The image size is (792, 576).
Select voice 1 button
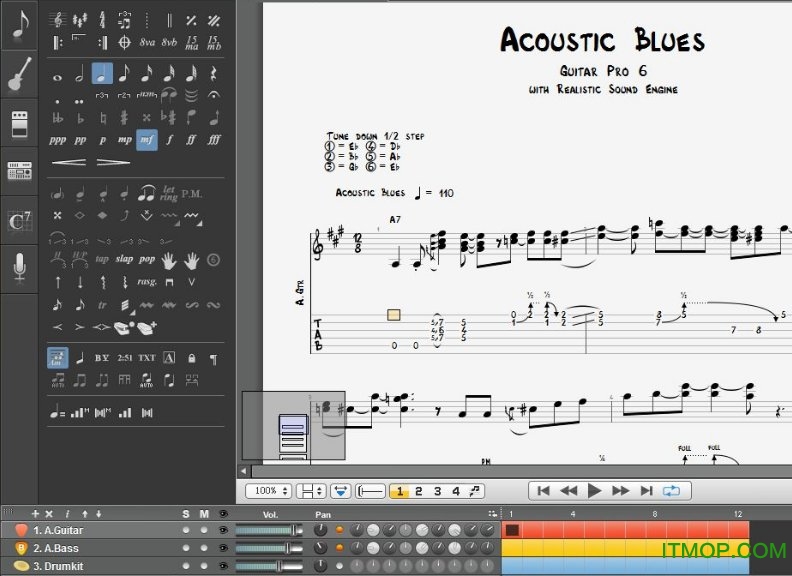click(400, 491)
